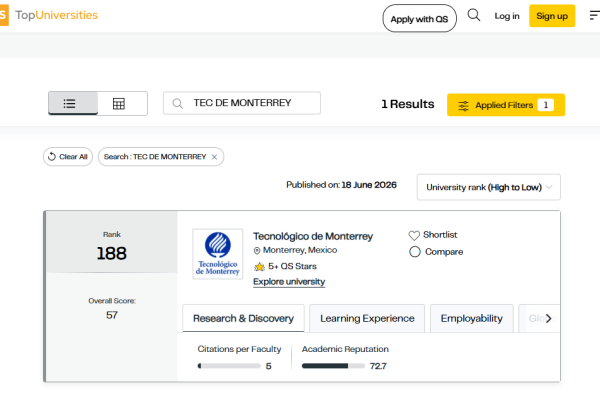
Task: Click the filter sliders icon
Action: [x=463, y=106]
